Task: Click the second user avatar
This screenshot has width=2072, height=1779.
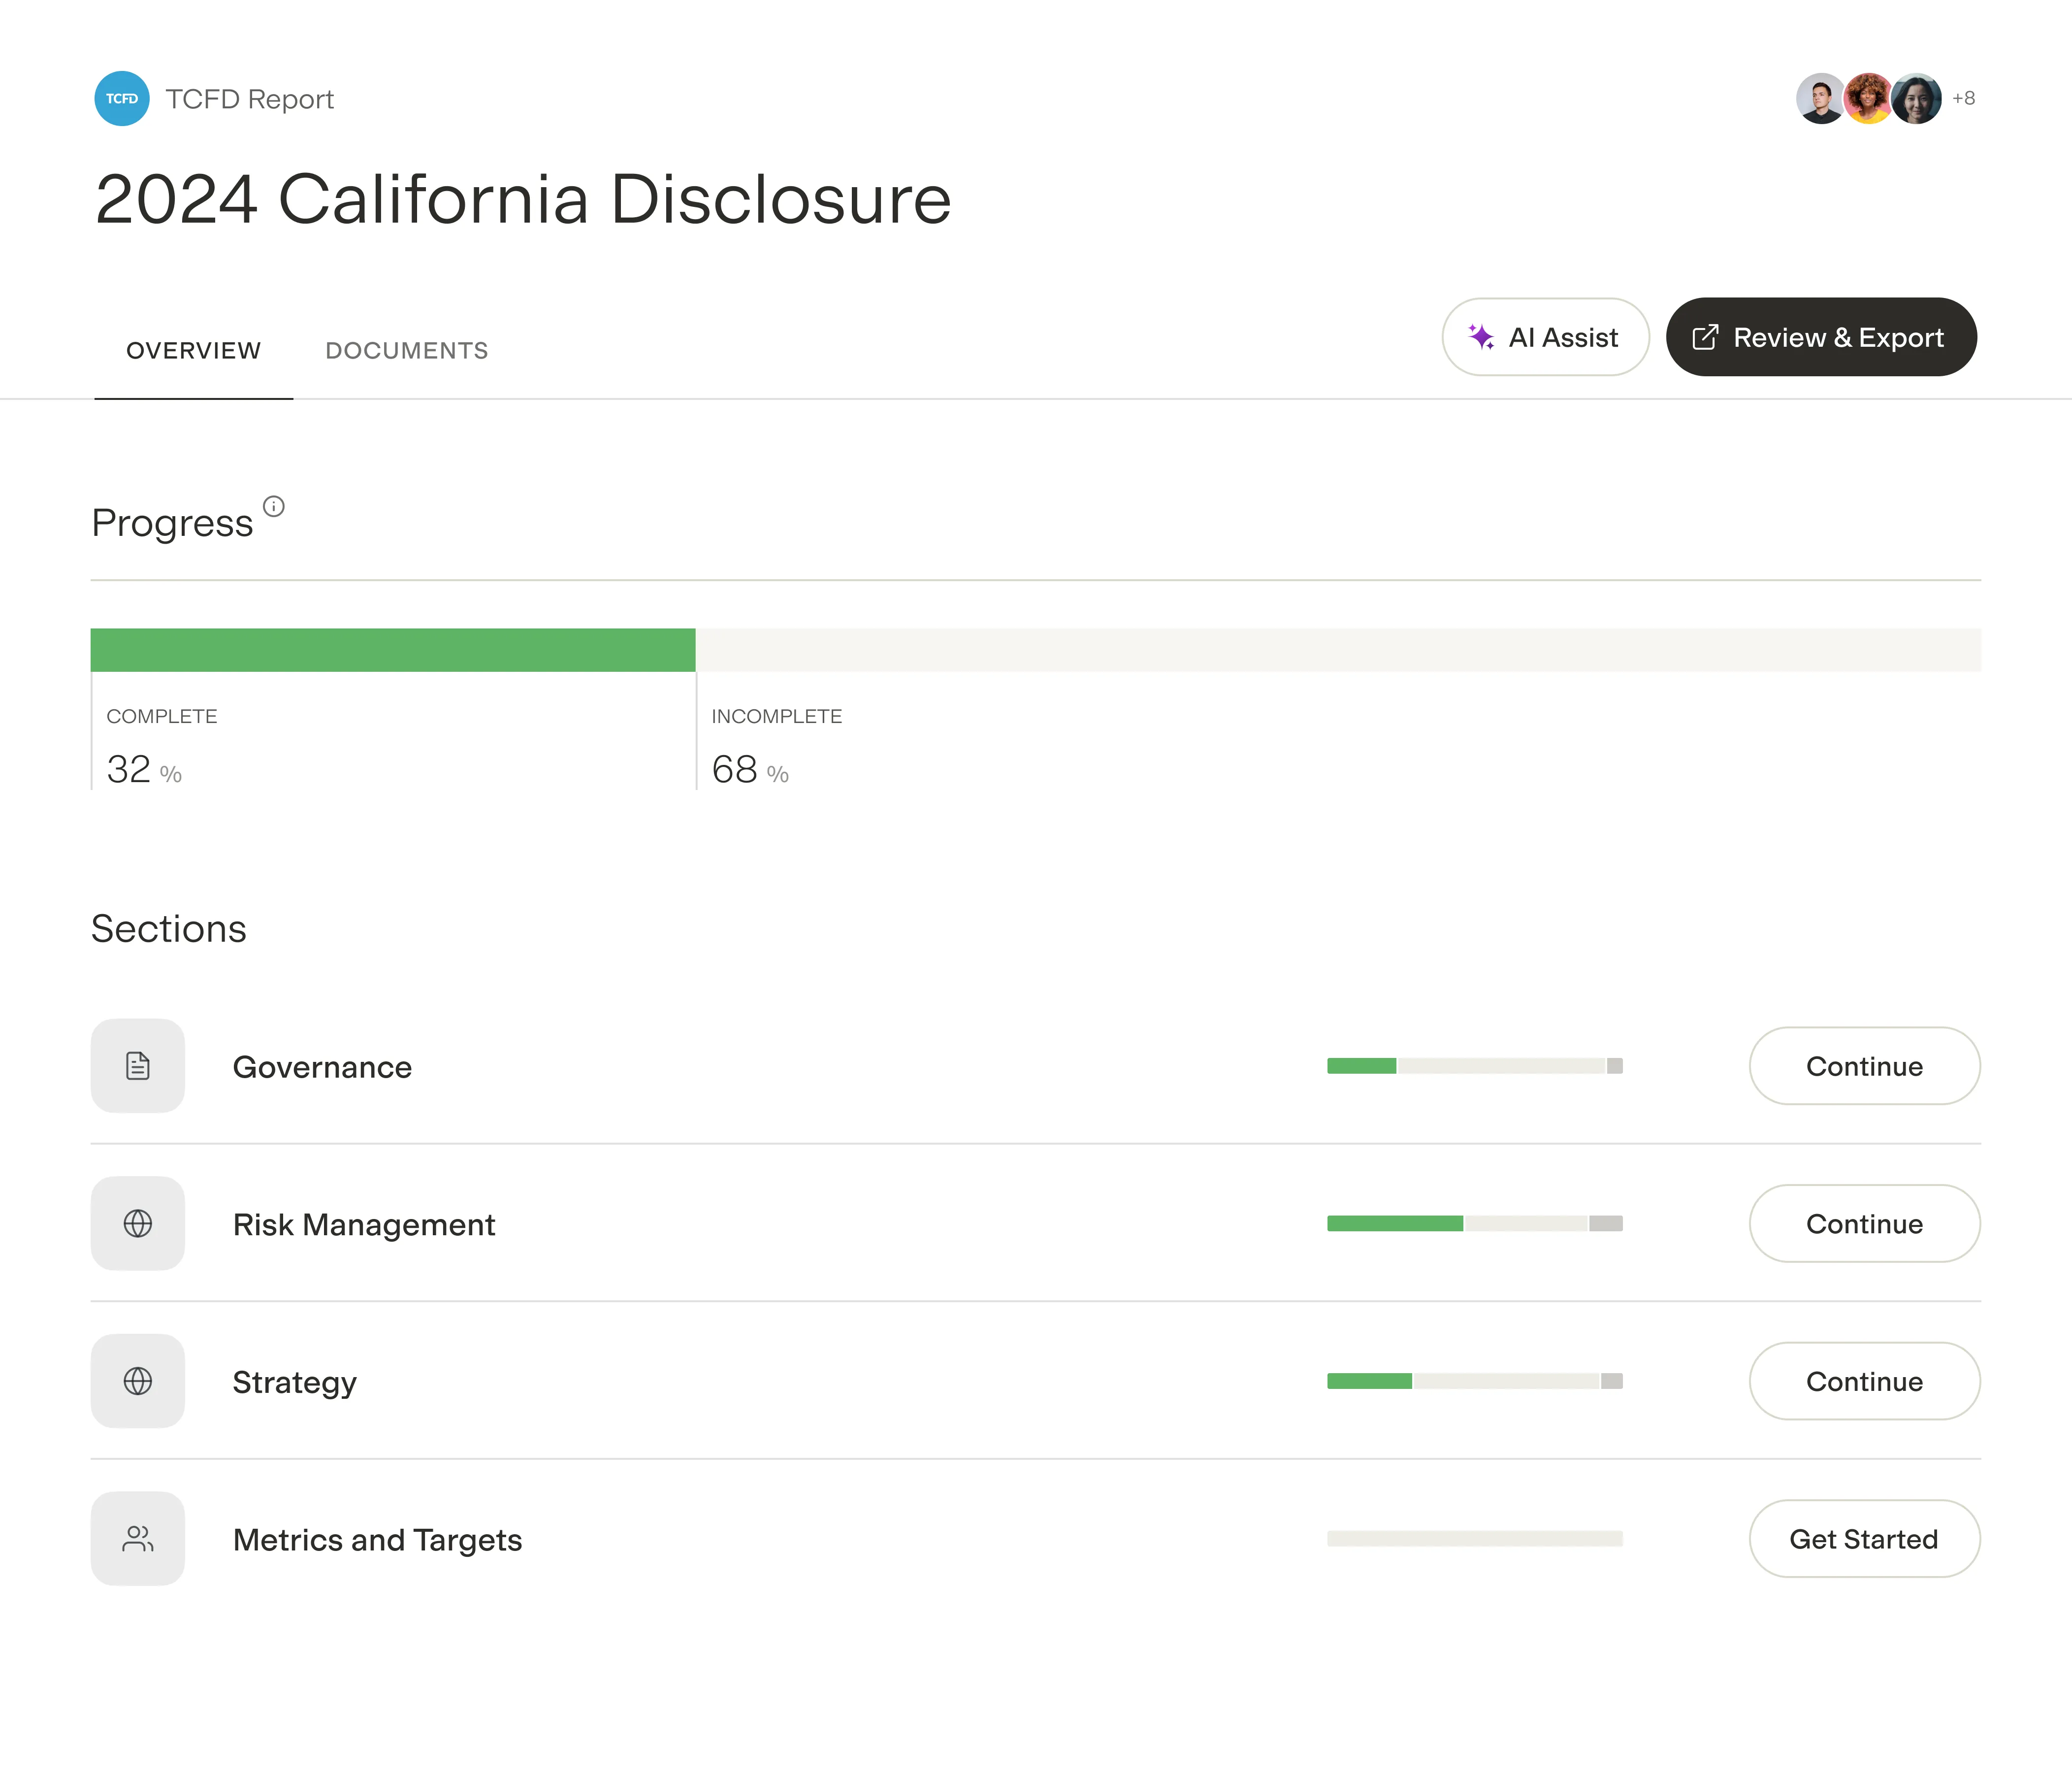Action: [x=1868, y=98]
